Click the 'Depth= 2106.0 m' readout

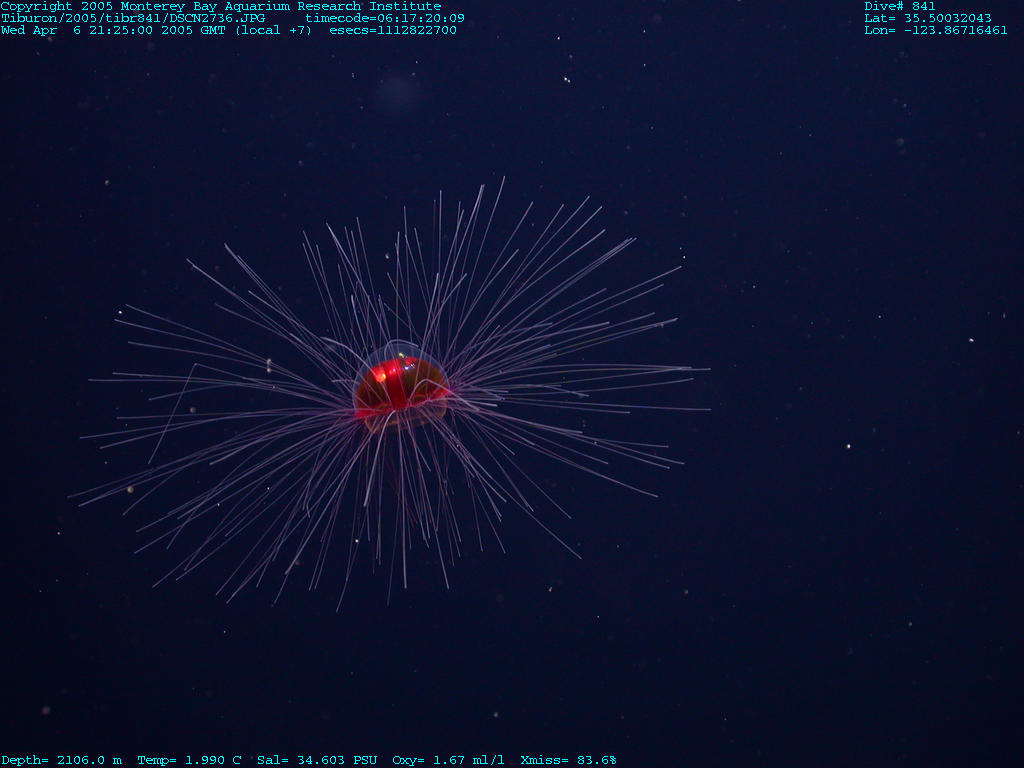[x=61, y=760]
